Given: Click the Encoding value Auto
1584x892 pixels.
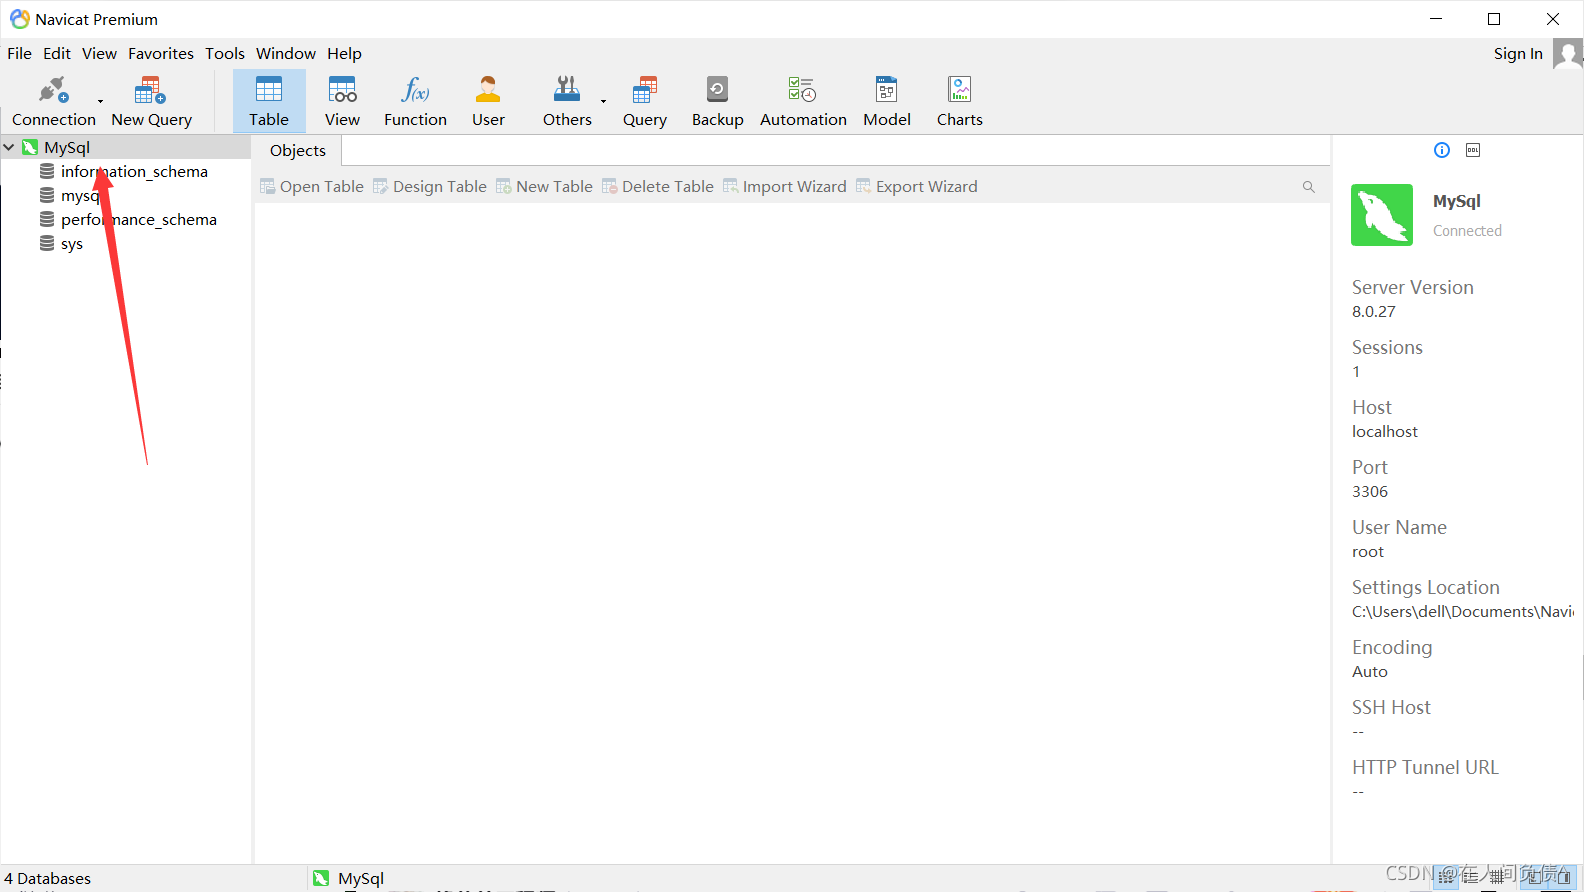Looking at the screenshot, I should click(x=1370, y=672).
